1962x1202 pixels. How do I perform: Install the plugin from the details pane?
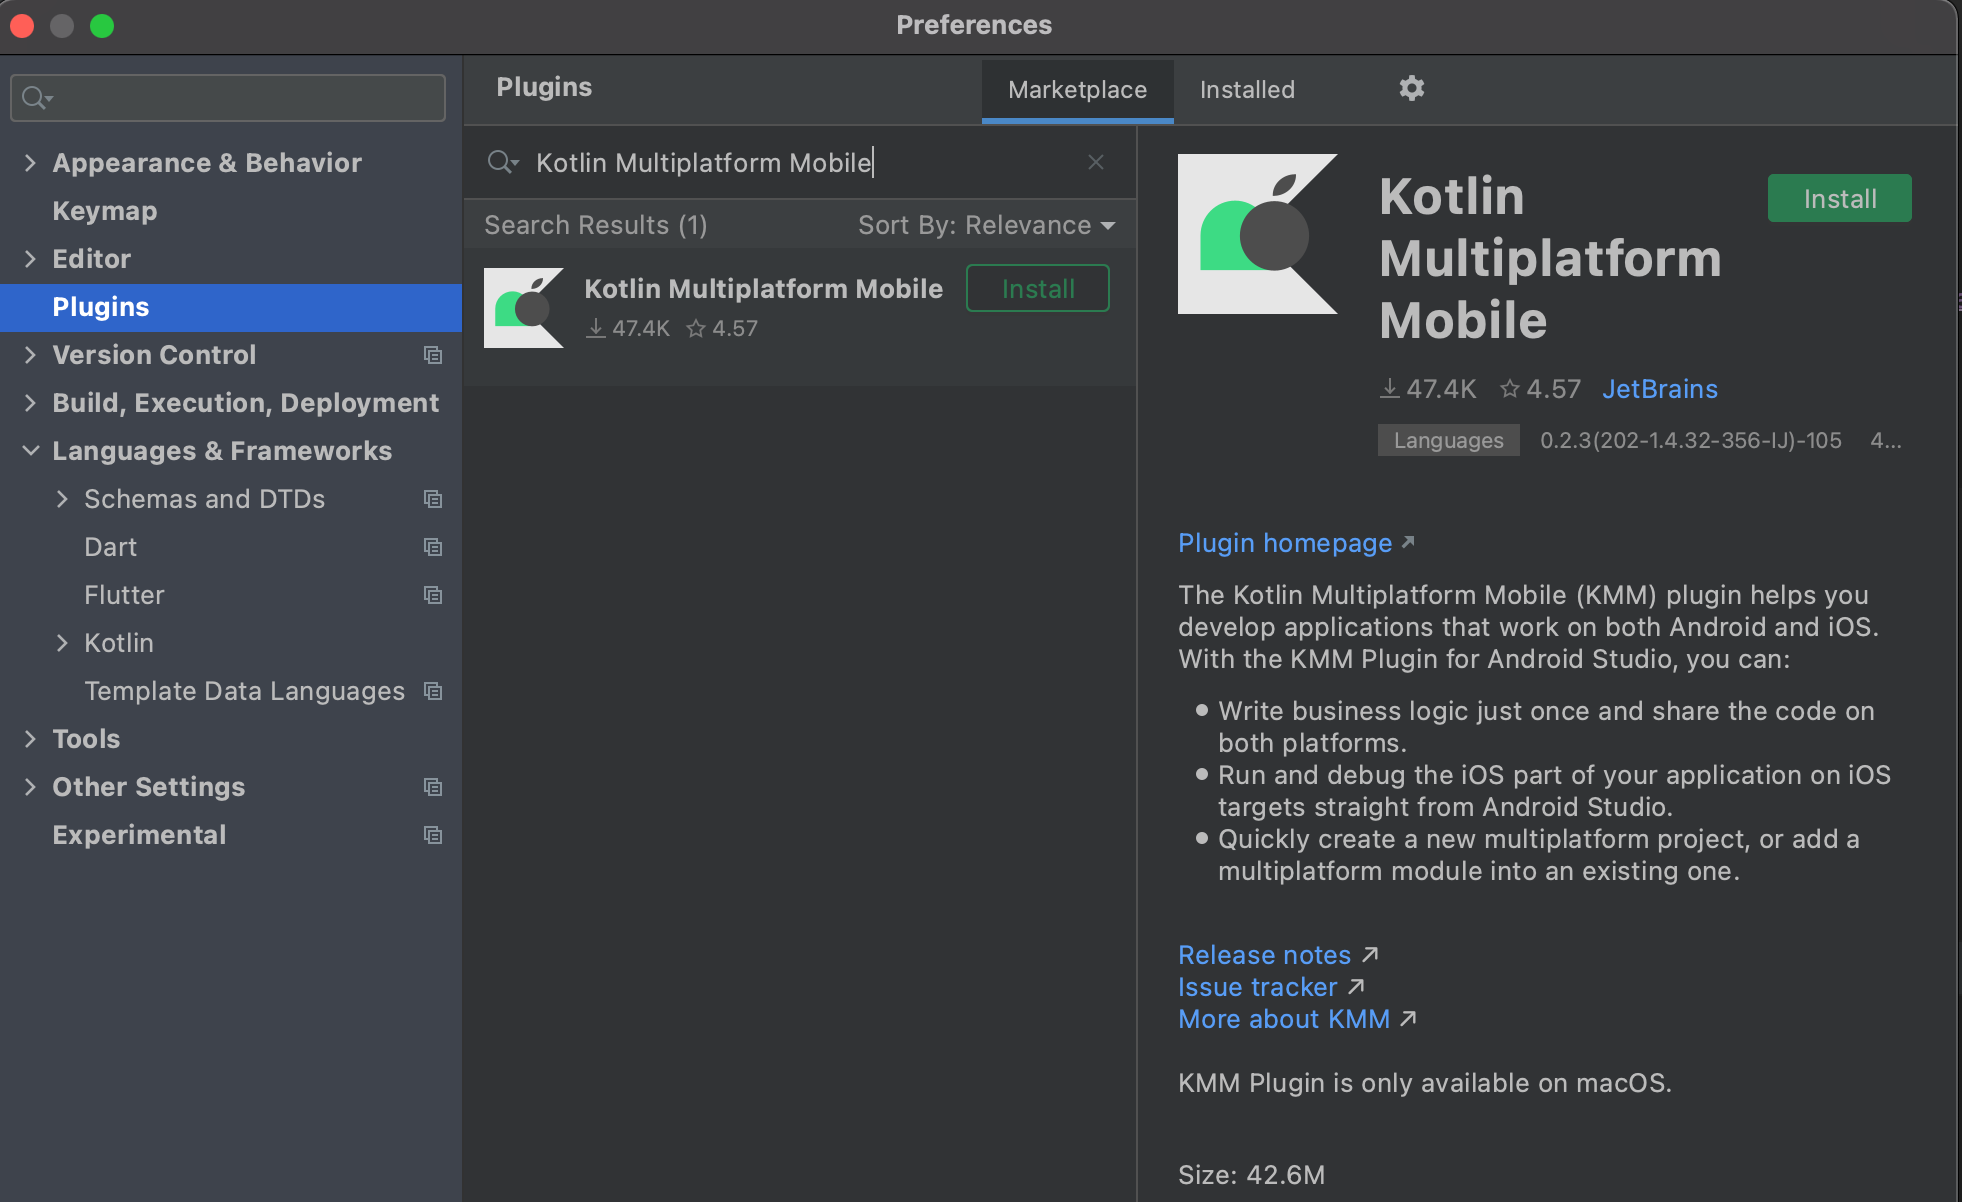coord(1839,198)
